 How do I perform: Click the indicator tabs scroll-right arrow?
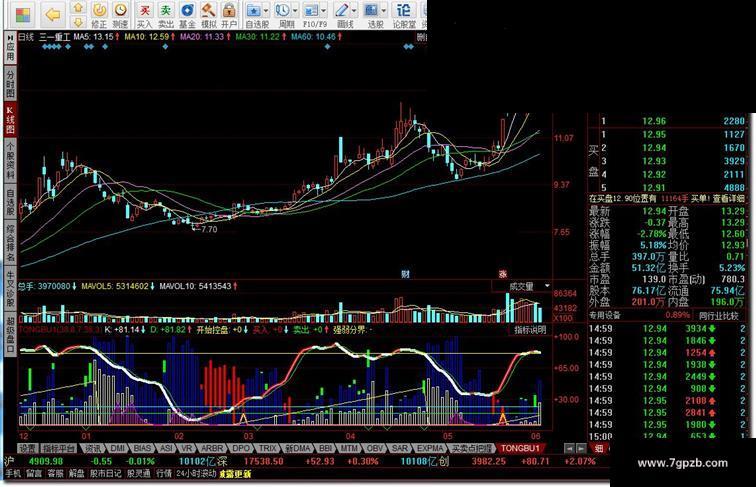point(580,448)
